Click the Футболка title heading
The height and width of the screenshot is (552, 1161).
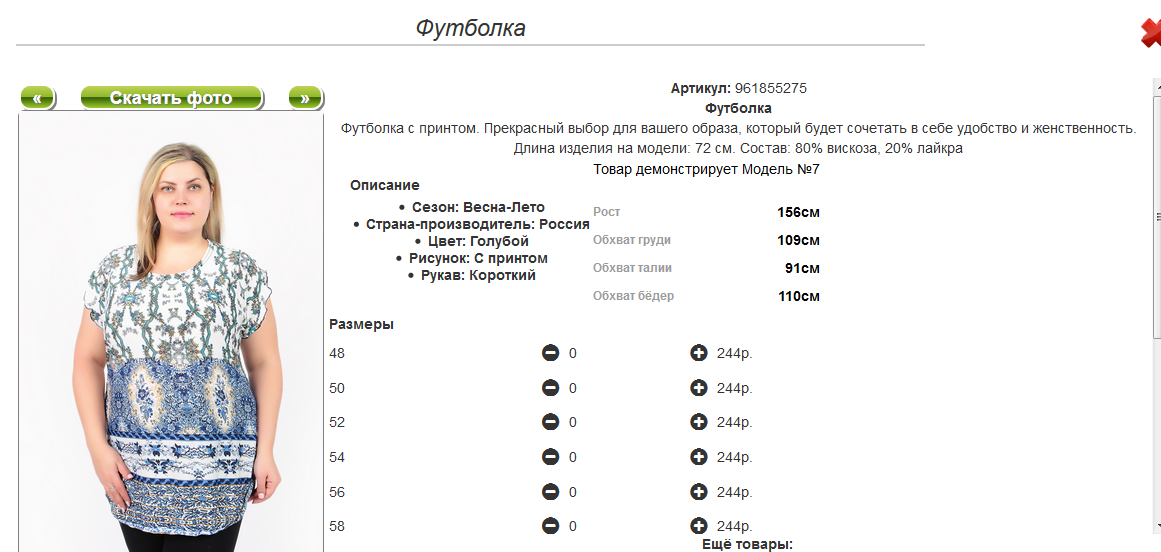pyautogui.click(x=470, y=28)
